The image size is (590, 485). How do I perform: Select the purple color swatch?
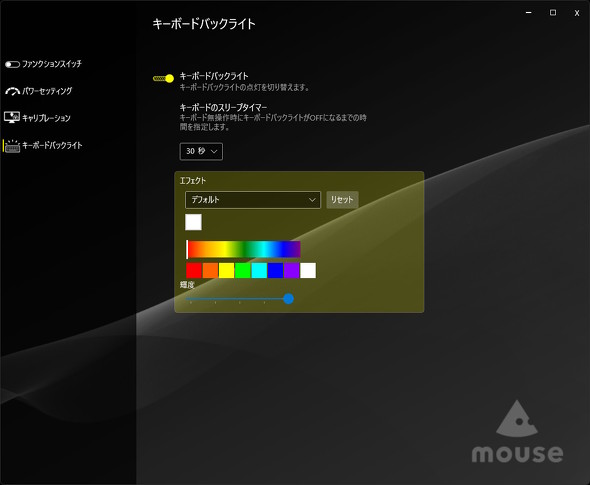(292, 271)
